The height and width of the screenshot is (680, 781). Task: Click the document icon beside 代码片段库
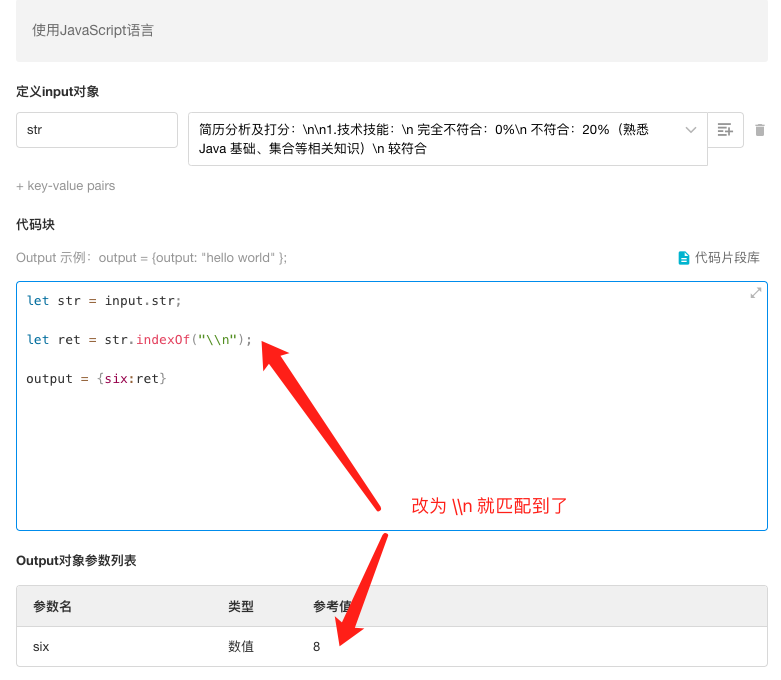684,258
